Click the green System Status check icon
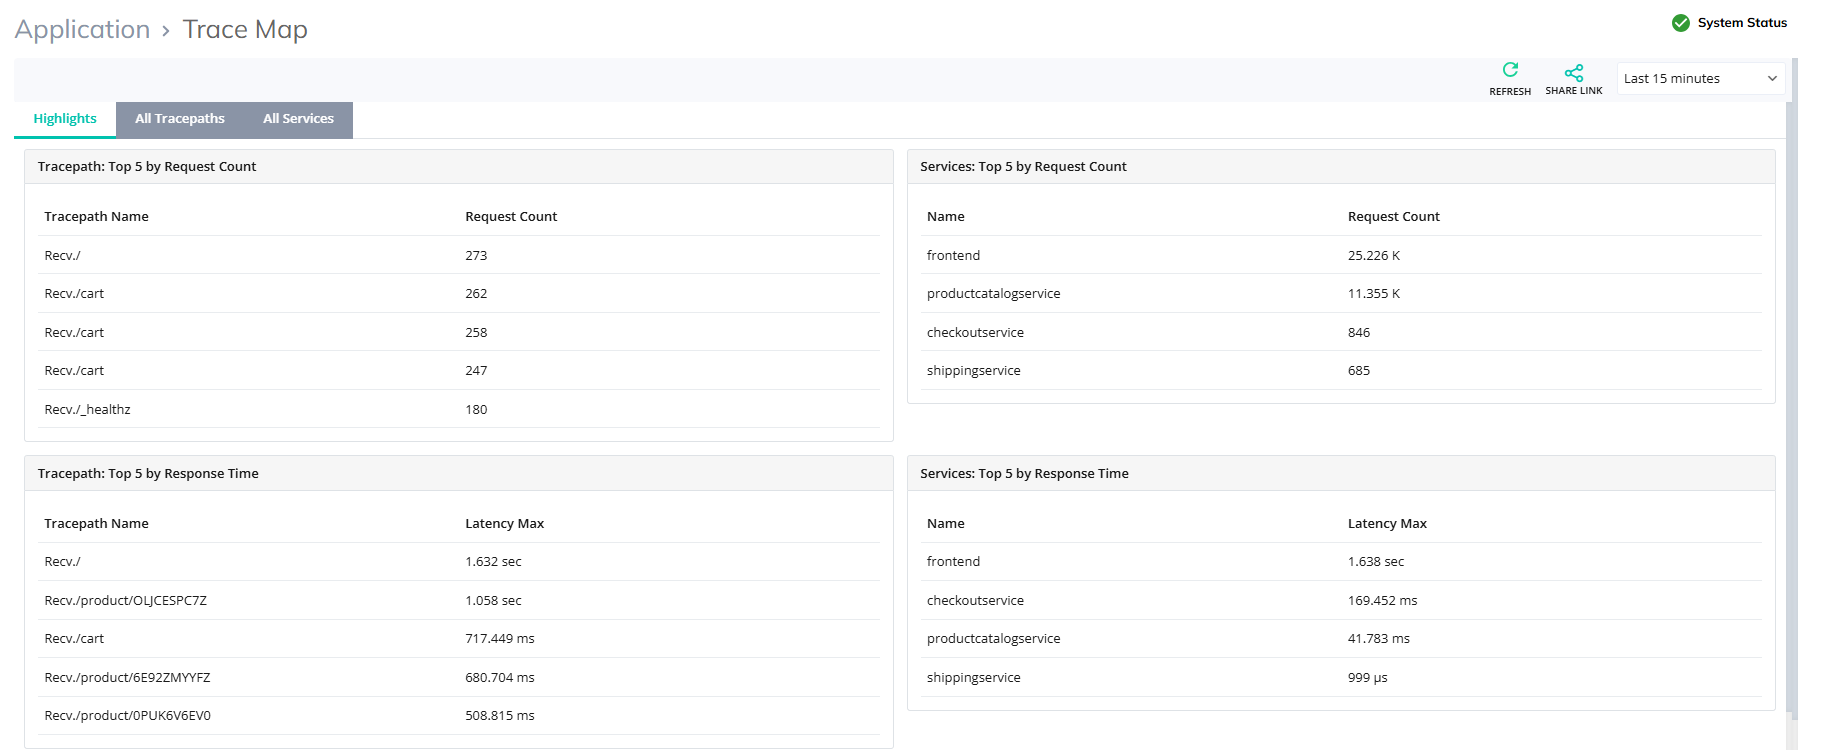Image resolution: width=1821 pixels, height=750 pixels. click(1681, 23)
